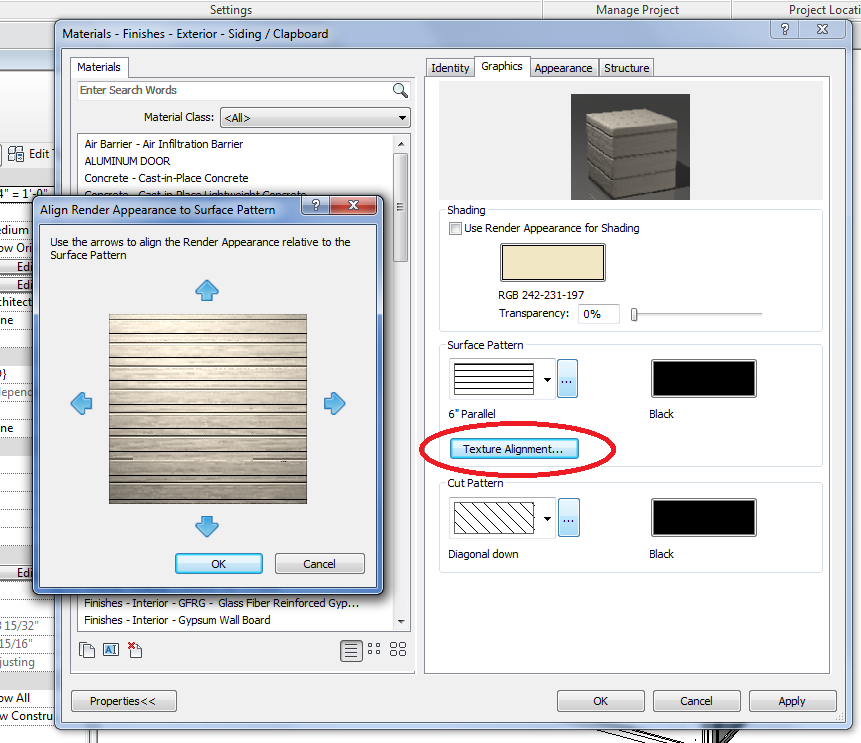Click the siding texture preview image
The width and height of the screenshot is (861, 743).
(208, 409)
